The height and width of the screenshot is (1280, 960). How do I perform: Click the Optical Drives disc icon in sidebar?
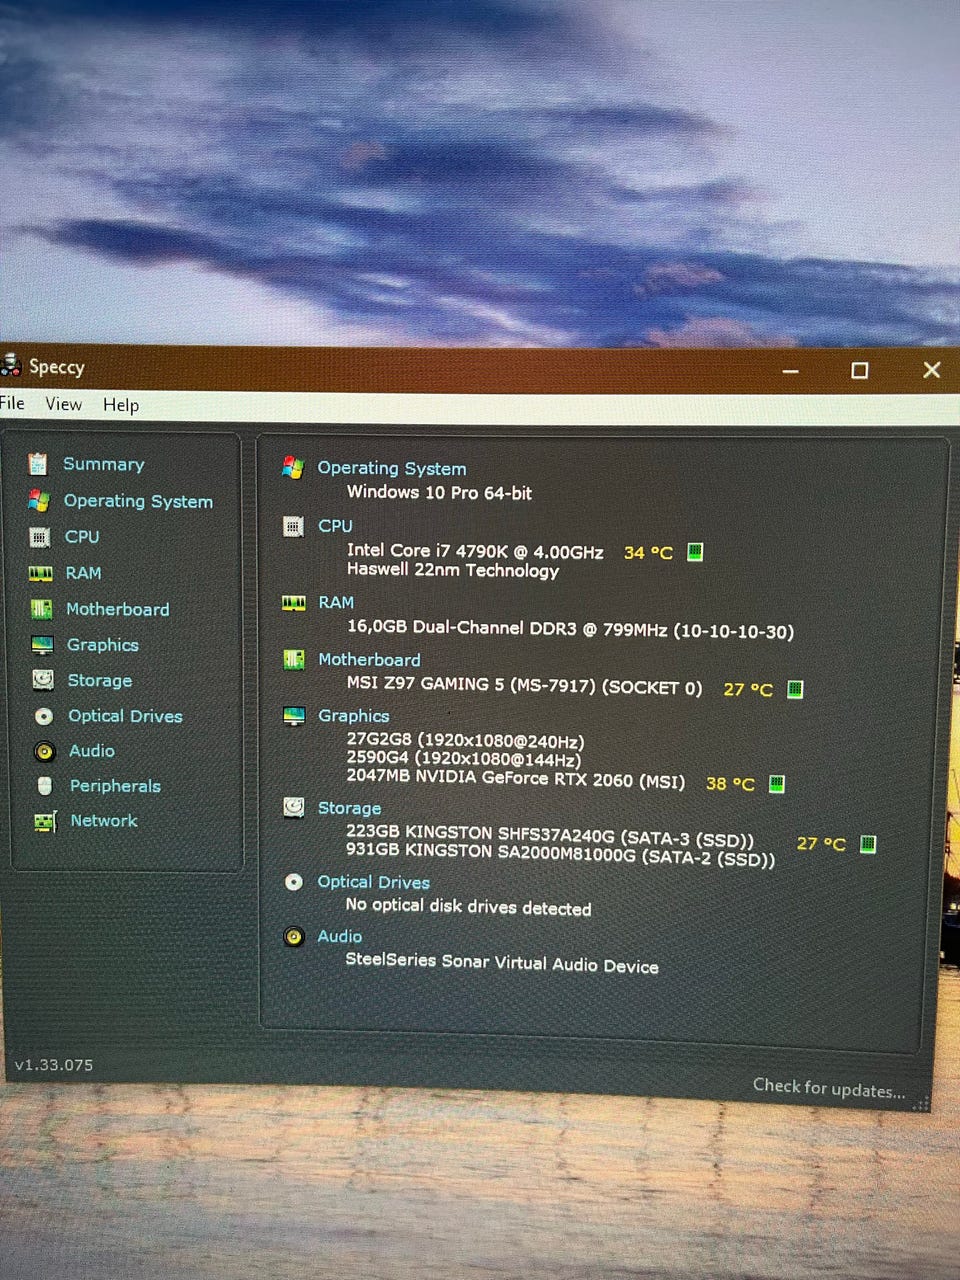click(44, 716)
